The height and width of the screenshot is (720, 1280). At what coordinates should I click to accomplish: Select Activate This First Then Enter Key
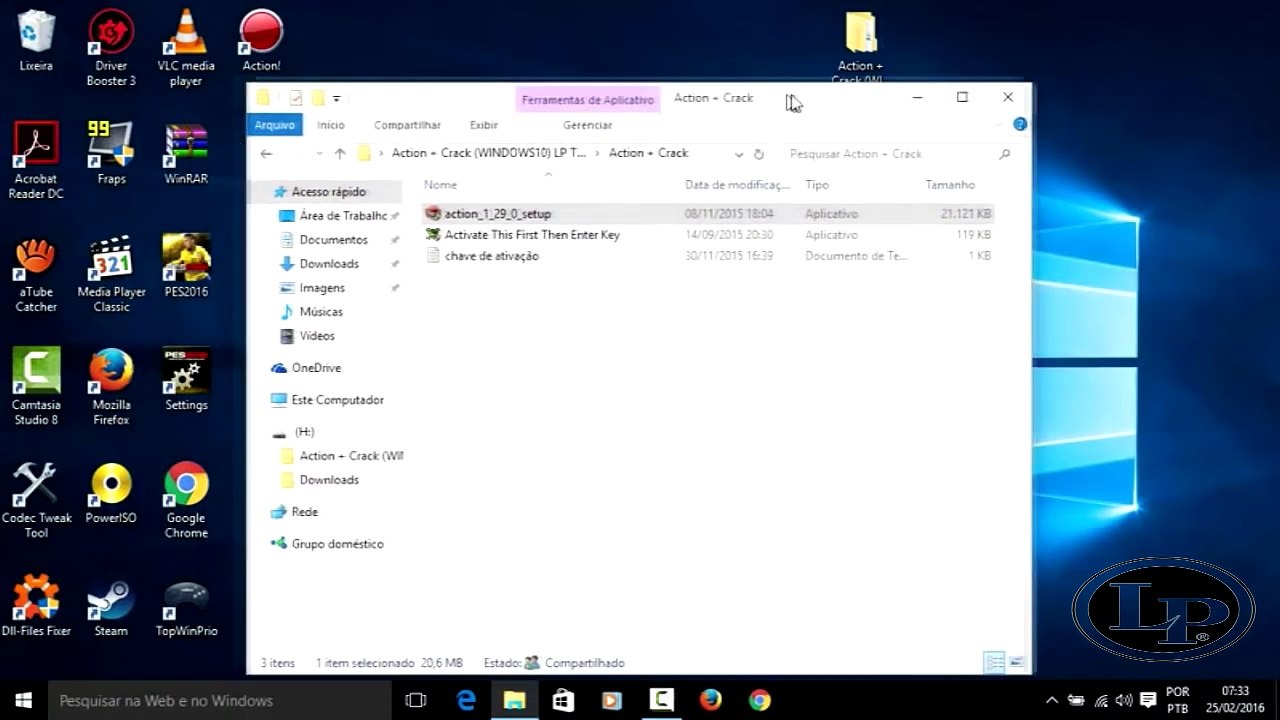coord(708,235)
